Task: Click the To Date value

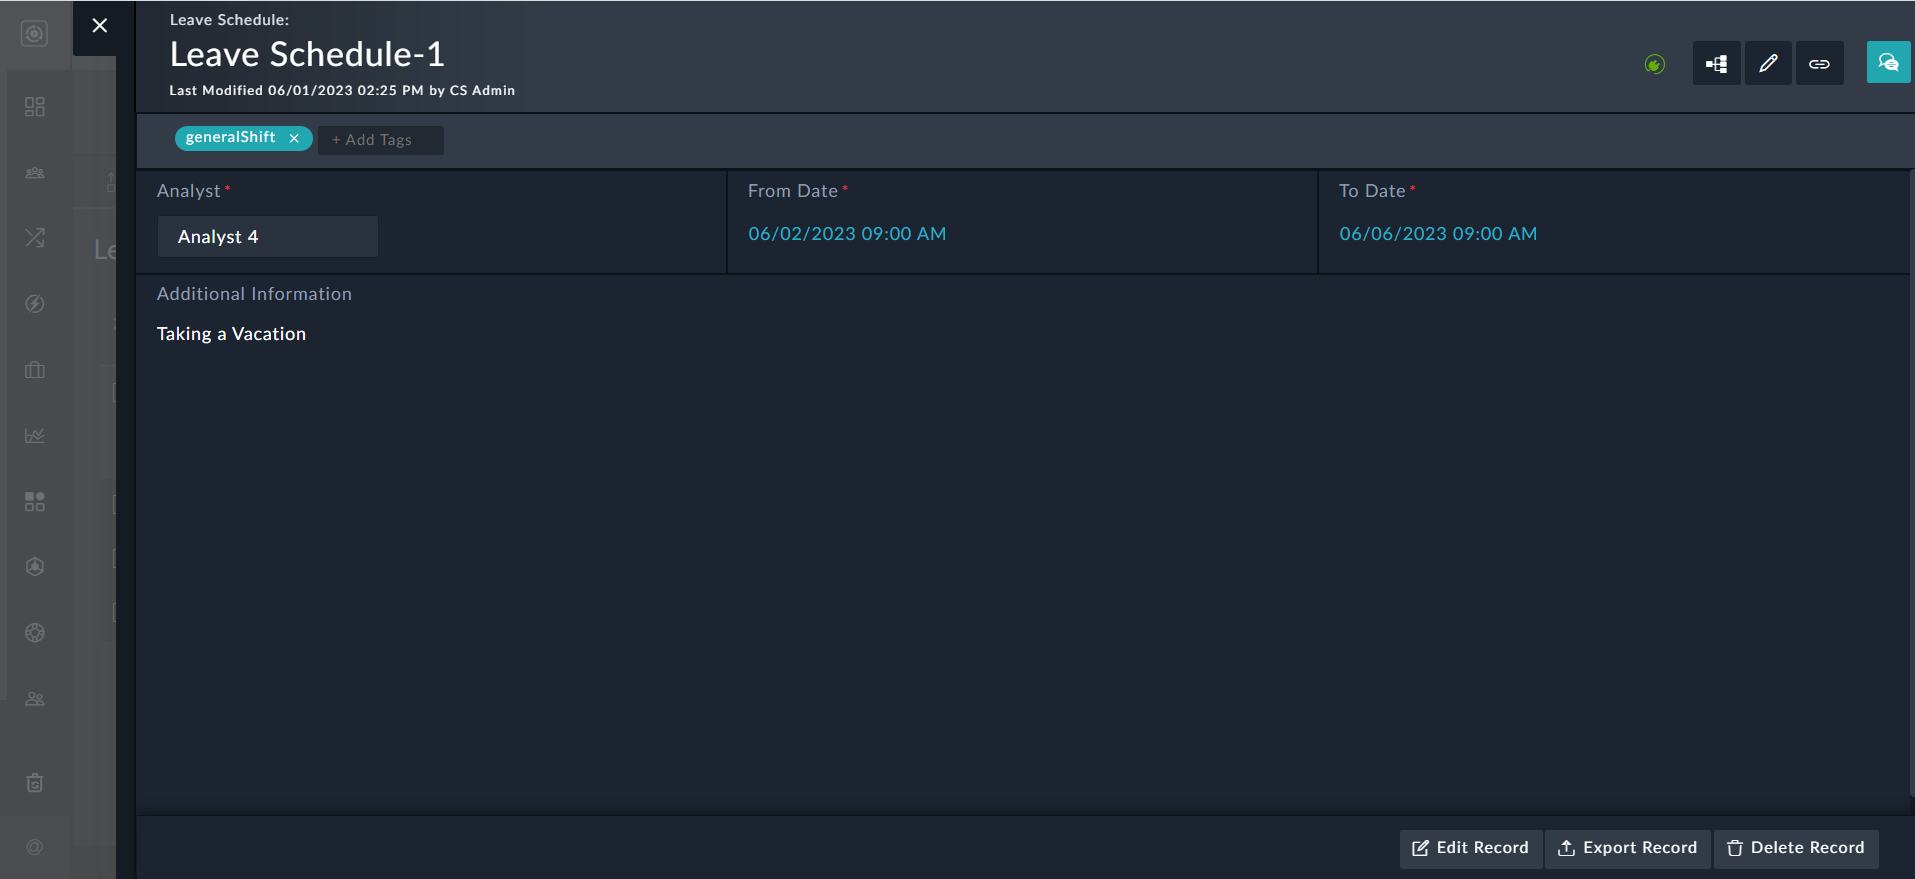Action: tap(1438, 234)
